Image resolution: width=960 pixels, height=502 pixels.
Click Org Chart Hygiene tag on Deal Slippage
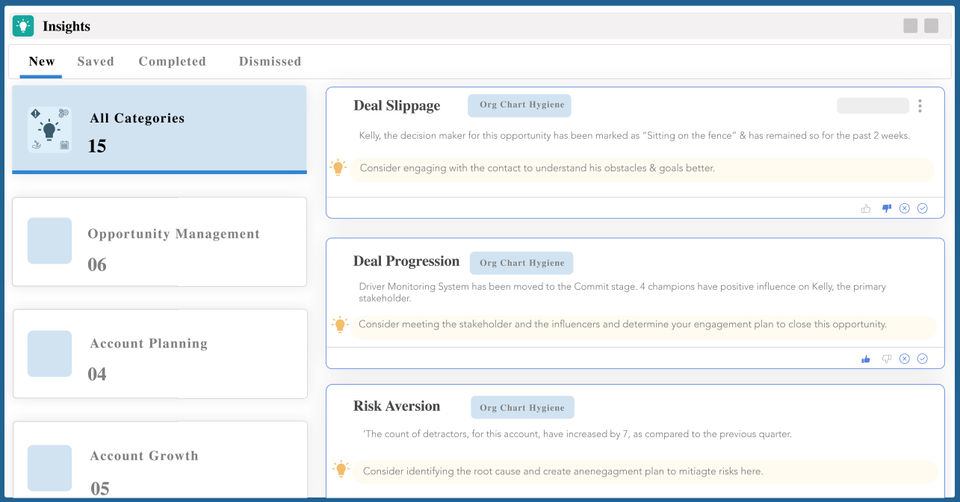(520, 105)
